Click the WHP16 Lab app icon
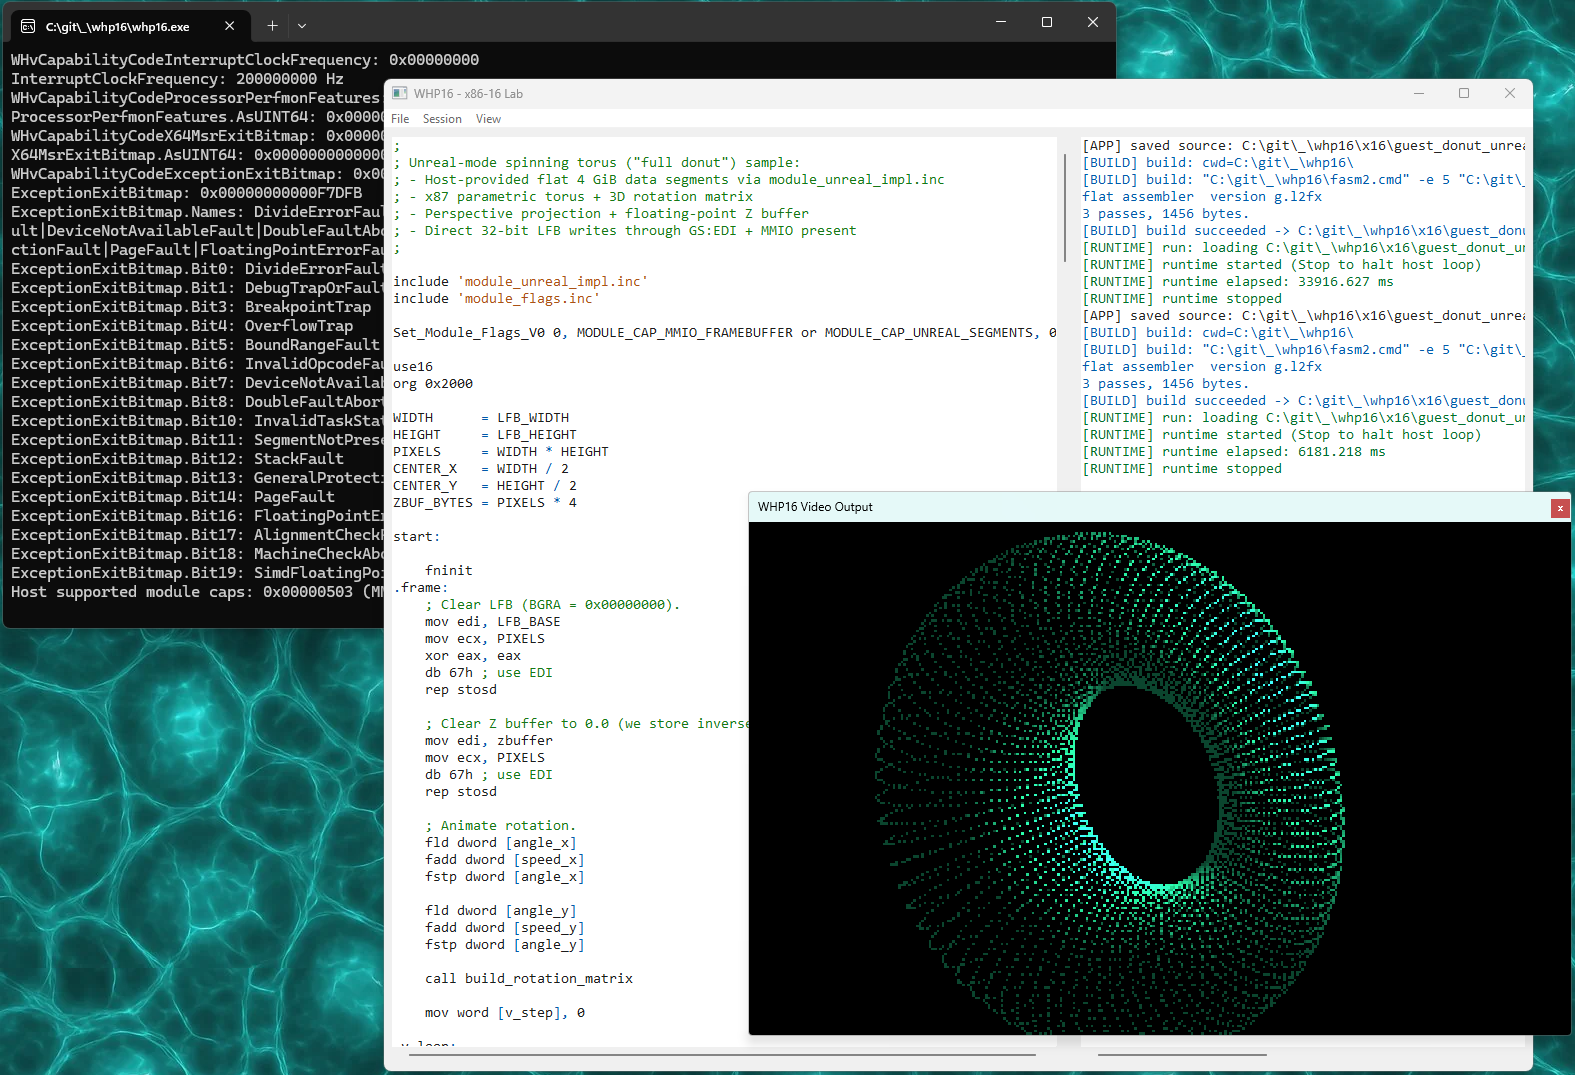Viewport: 1575px width, 1075px height. (x=400, y=93)
